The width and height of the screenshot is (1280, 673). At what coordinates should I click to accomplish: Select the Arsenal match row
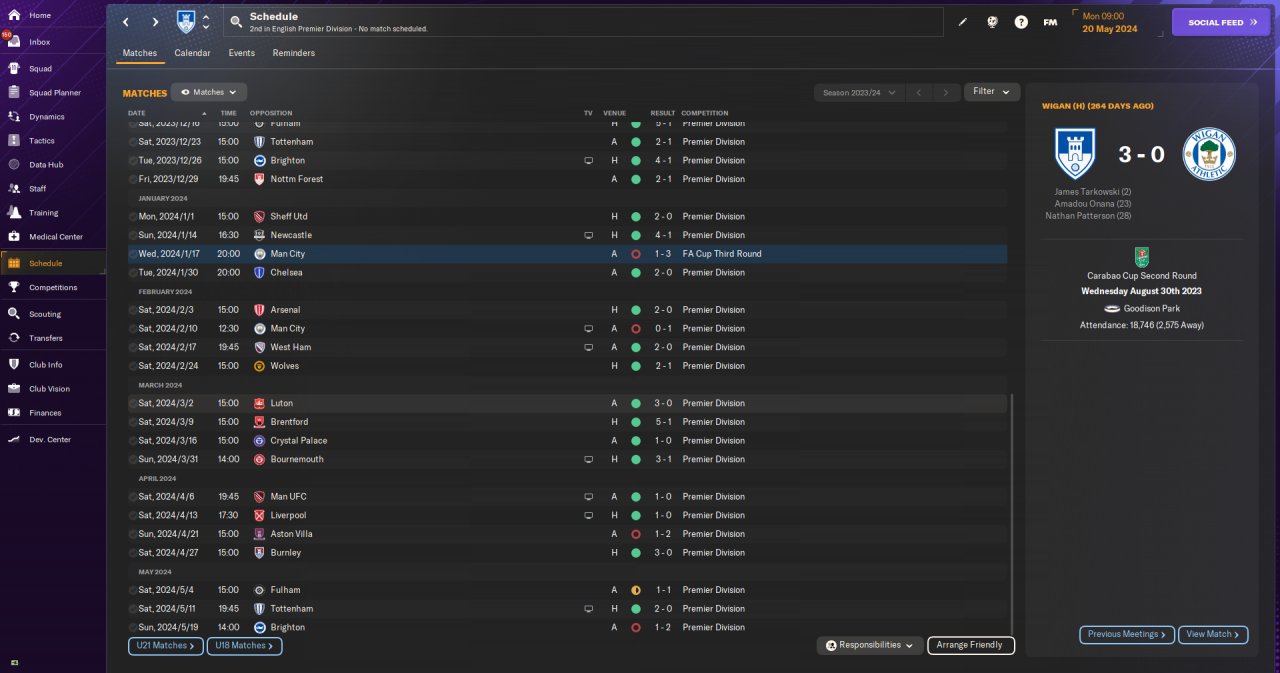point(567,310)
